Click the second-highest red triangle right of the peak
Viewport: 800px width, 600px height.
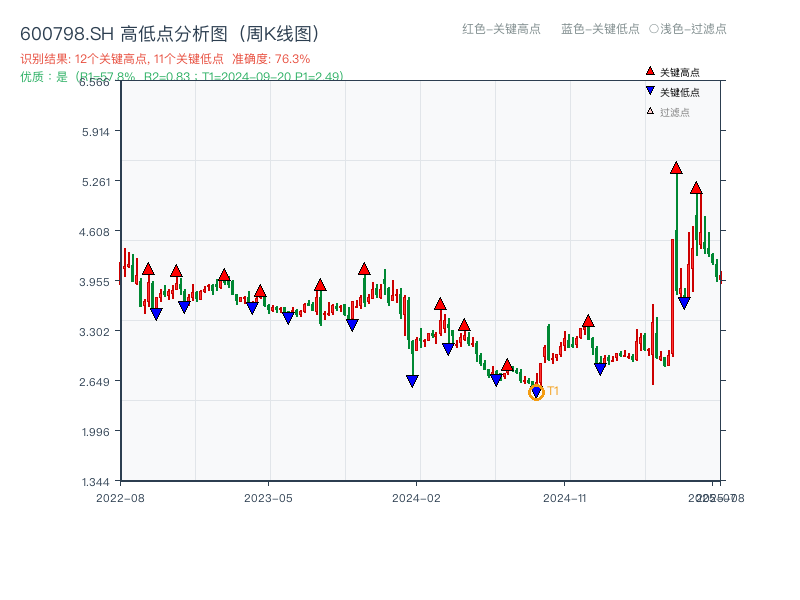[696, 188]
